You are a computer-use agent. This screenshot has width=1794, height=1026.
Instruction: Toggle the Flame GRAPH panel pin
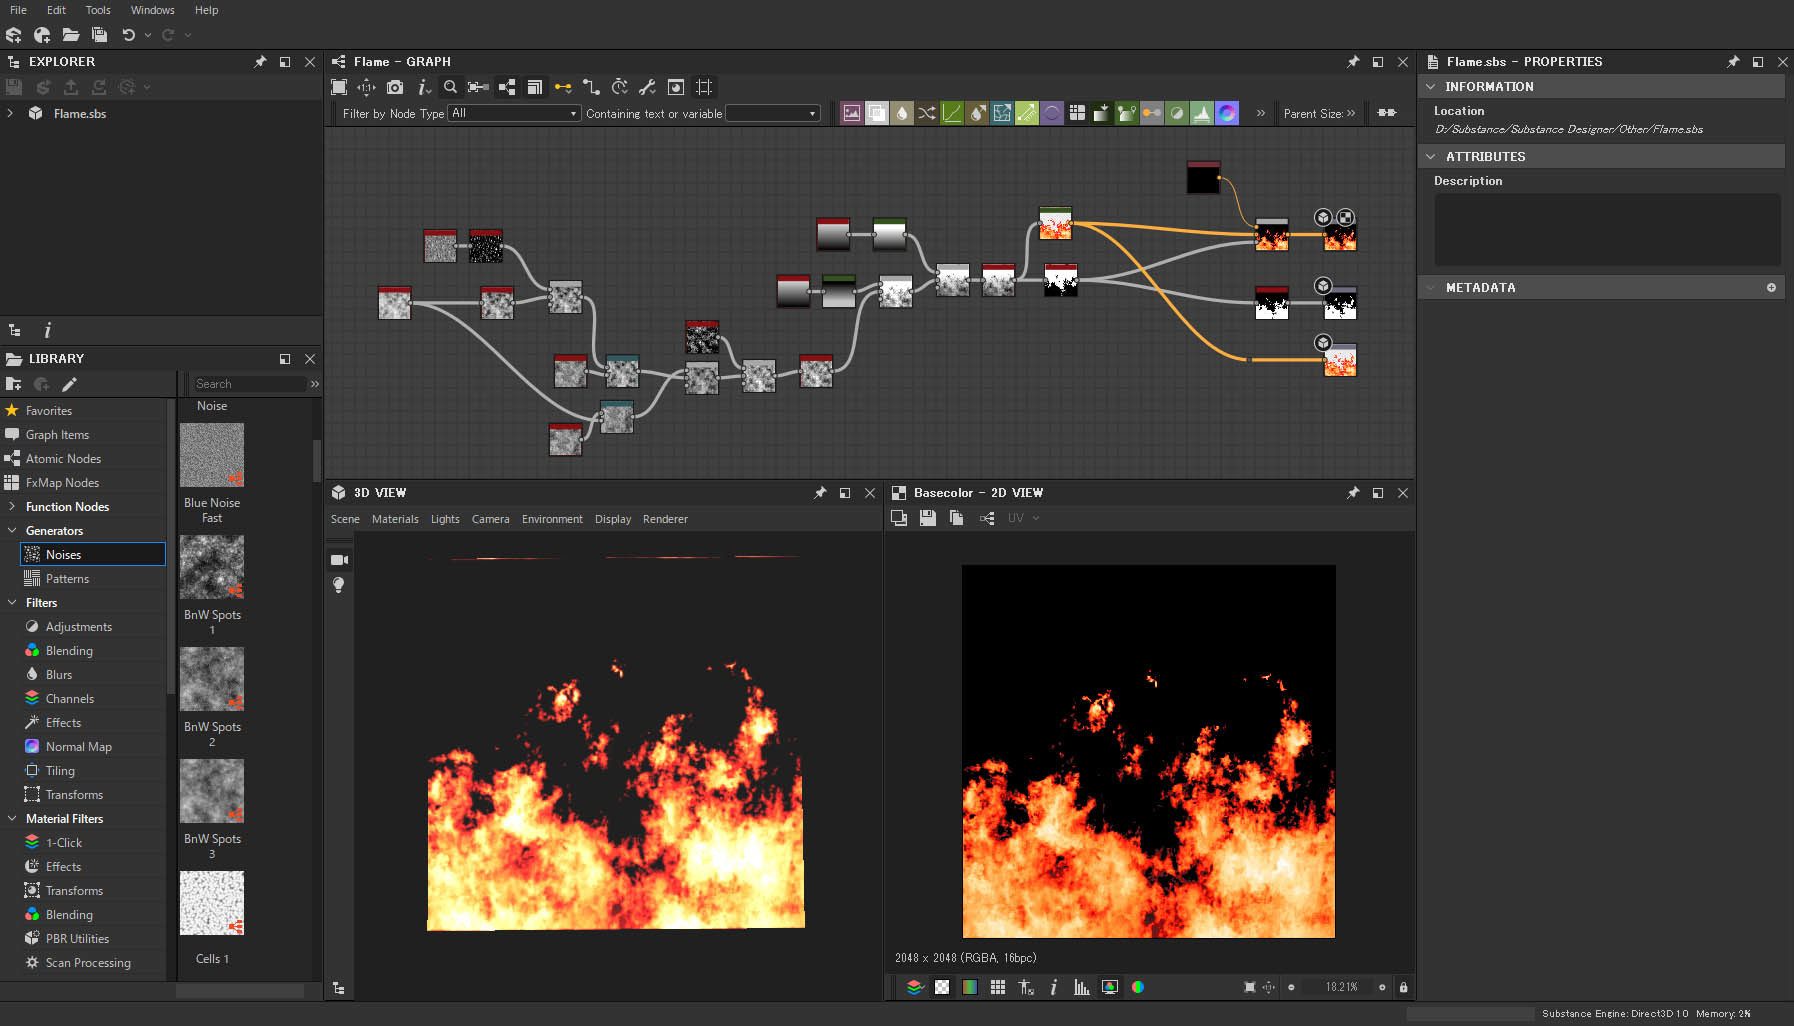(x=1352, y=61)
